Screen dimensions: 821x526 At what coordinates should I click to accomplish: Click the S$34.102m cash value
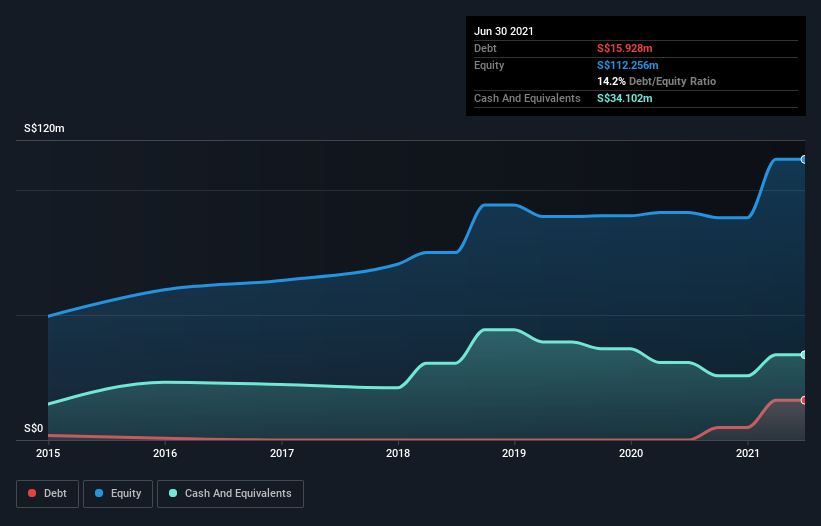pos(625,98)
